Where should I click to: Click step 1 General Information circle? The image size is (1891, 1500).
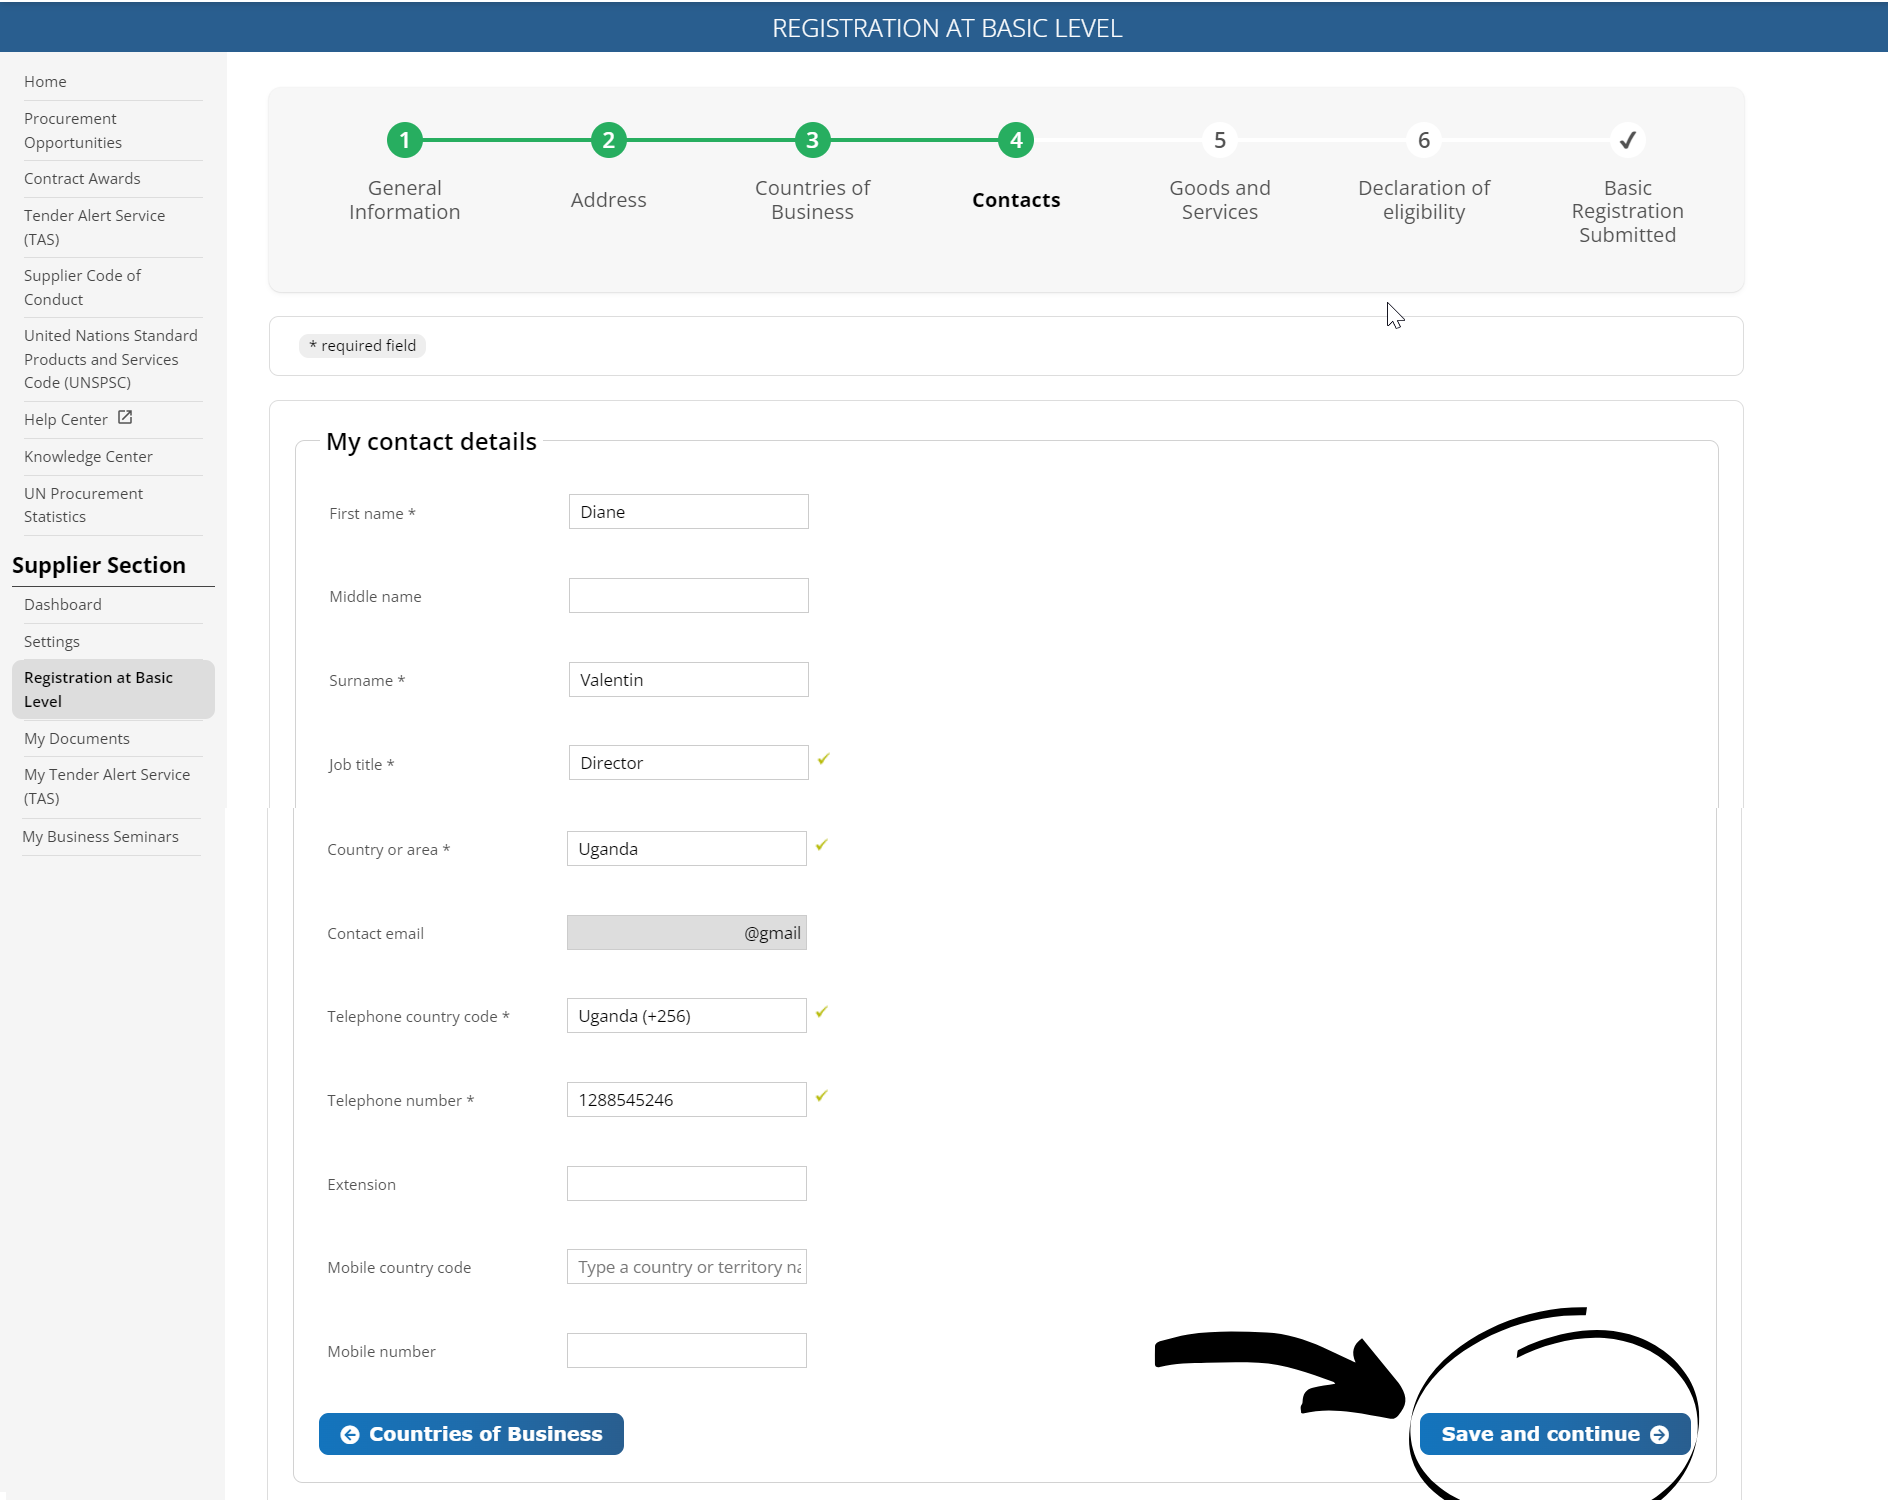(x=404, y=140)
